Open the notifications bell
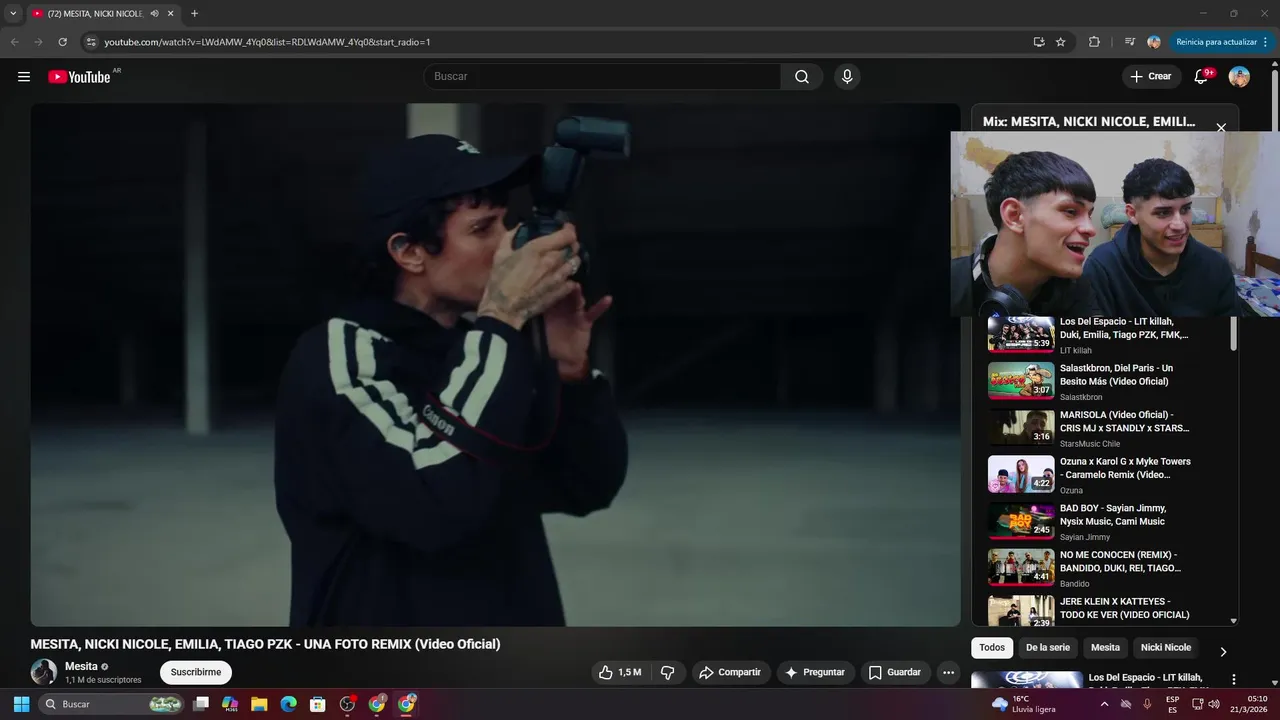Viewport: 1280px width, 720px height. [1201, 77]
